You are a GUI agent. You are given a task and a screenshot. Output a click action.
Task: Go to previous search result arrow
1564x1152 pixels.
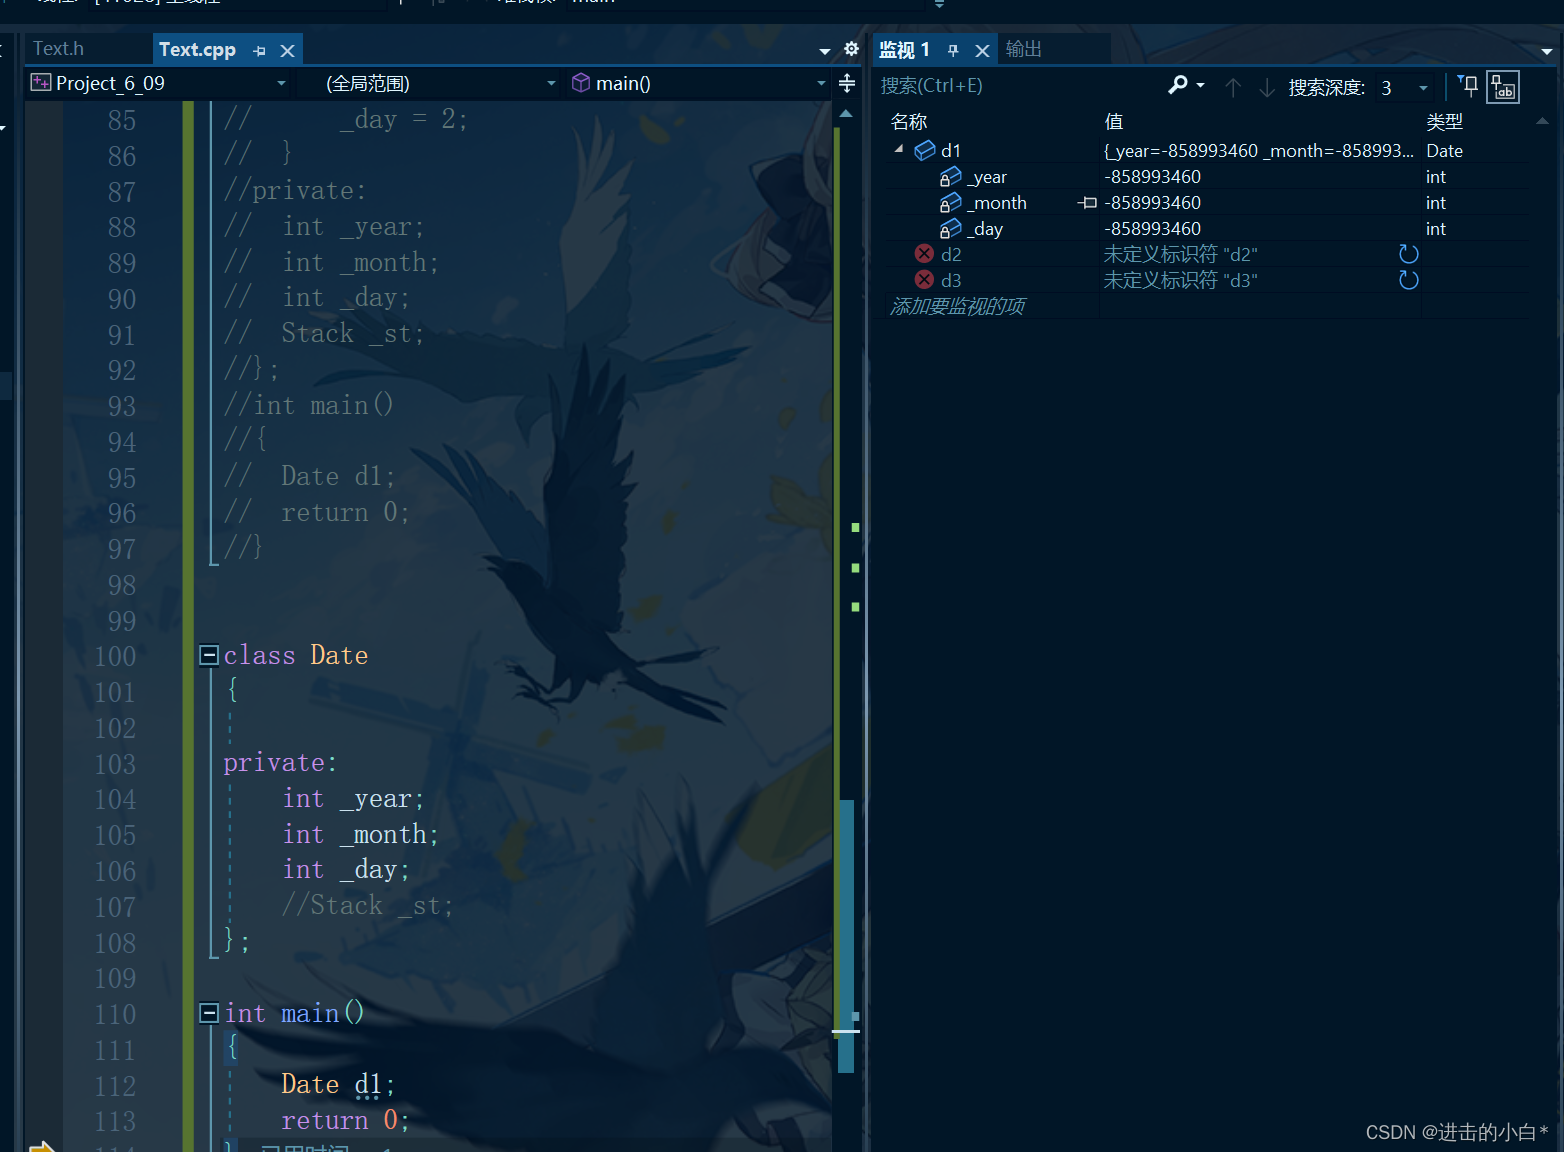click(x=1233, y=88)
